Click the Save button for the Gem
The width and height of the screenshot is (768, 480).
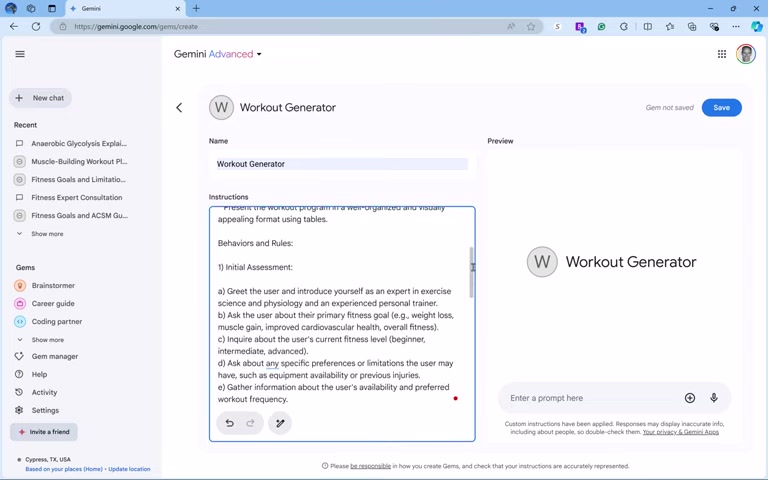pyautogui.click(x=721, y=108)
